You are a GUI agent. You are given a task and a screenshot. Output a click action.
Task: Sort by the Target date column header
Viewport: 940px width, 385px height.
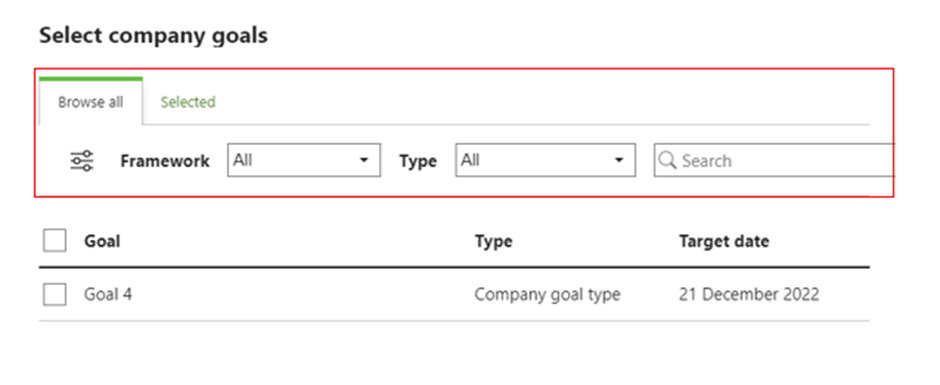pyautogui.click(x=724, y=241)
